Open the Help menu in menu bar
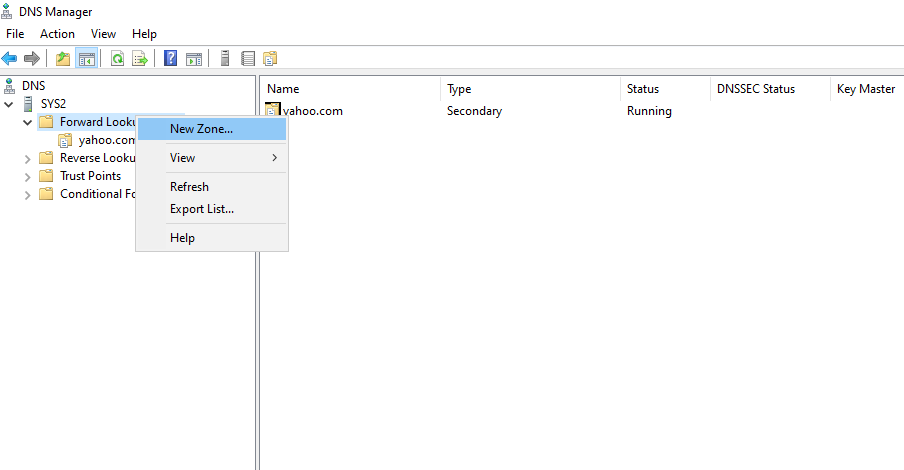 point(144,34)
